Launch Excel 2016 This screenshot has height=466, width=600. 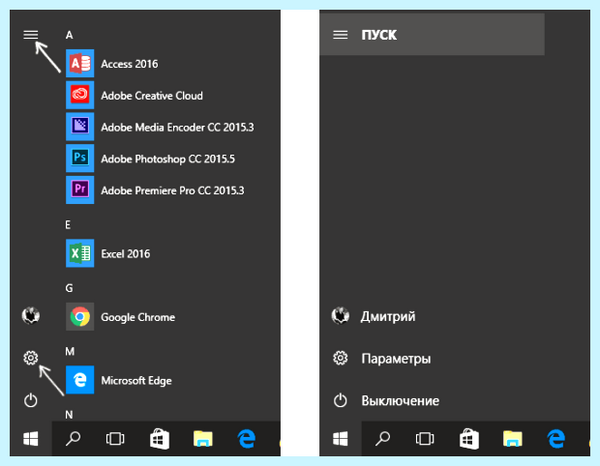pyautogui.click(x=108, y=253)
